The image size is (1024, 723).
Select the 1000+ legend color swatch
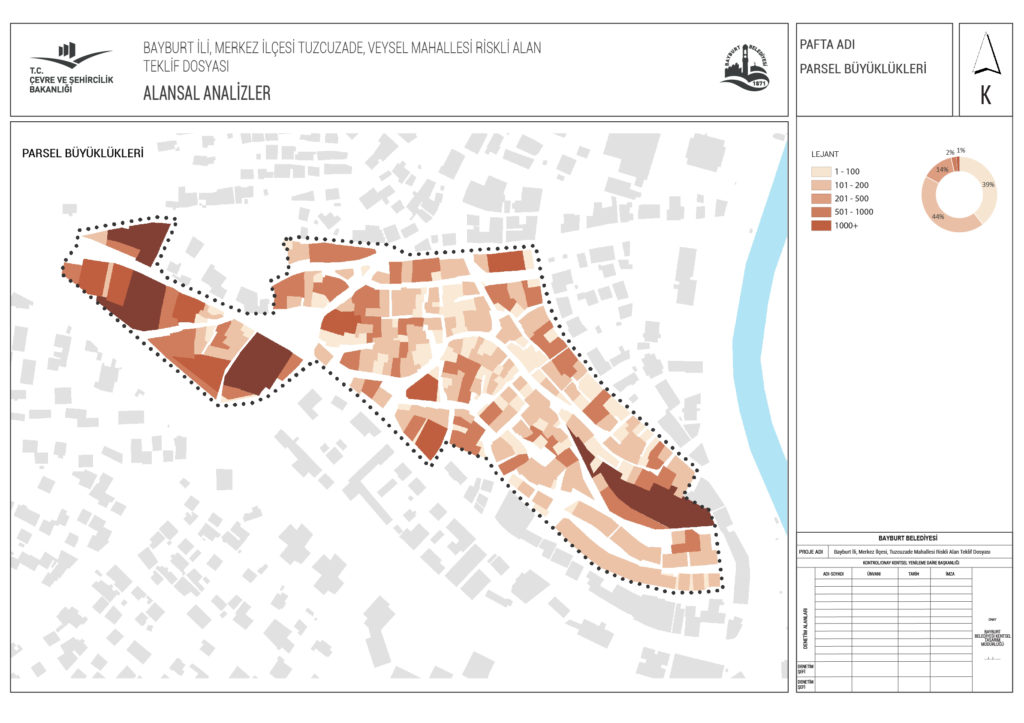coord(823,226)
